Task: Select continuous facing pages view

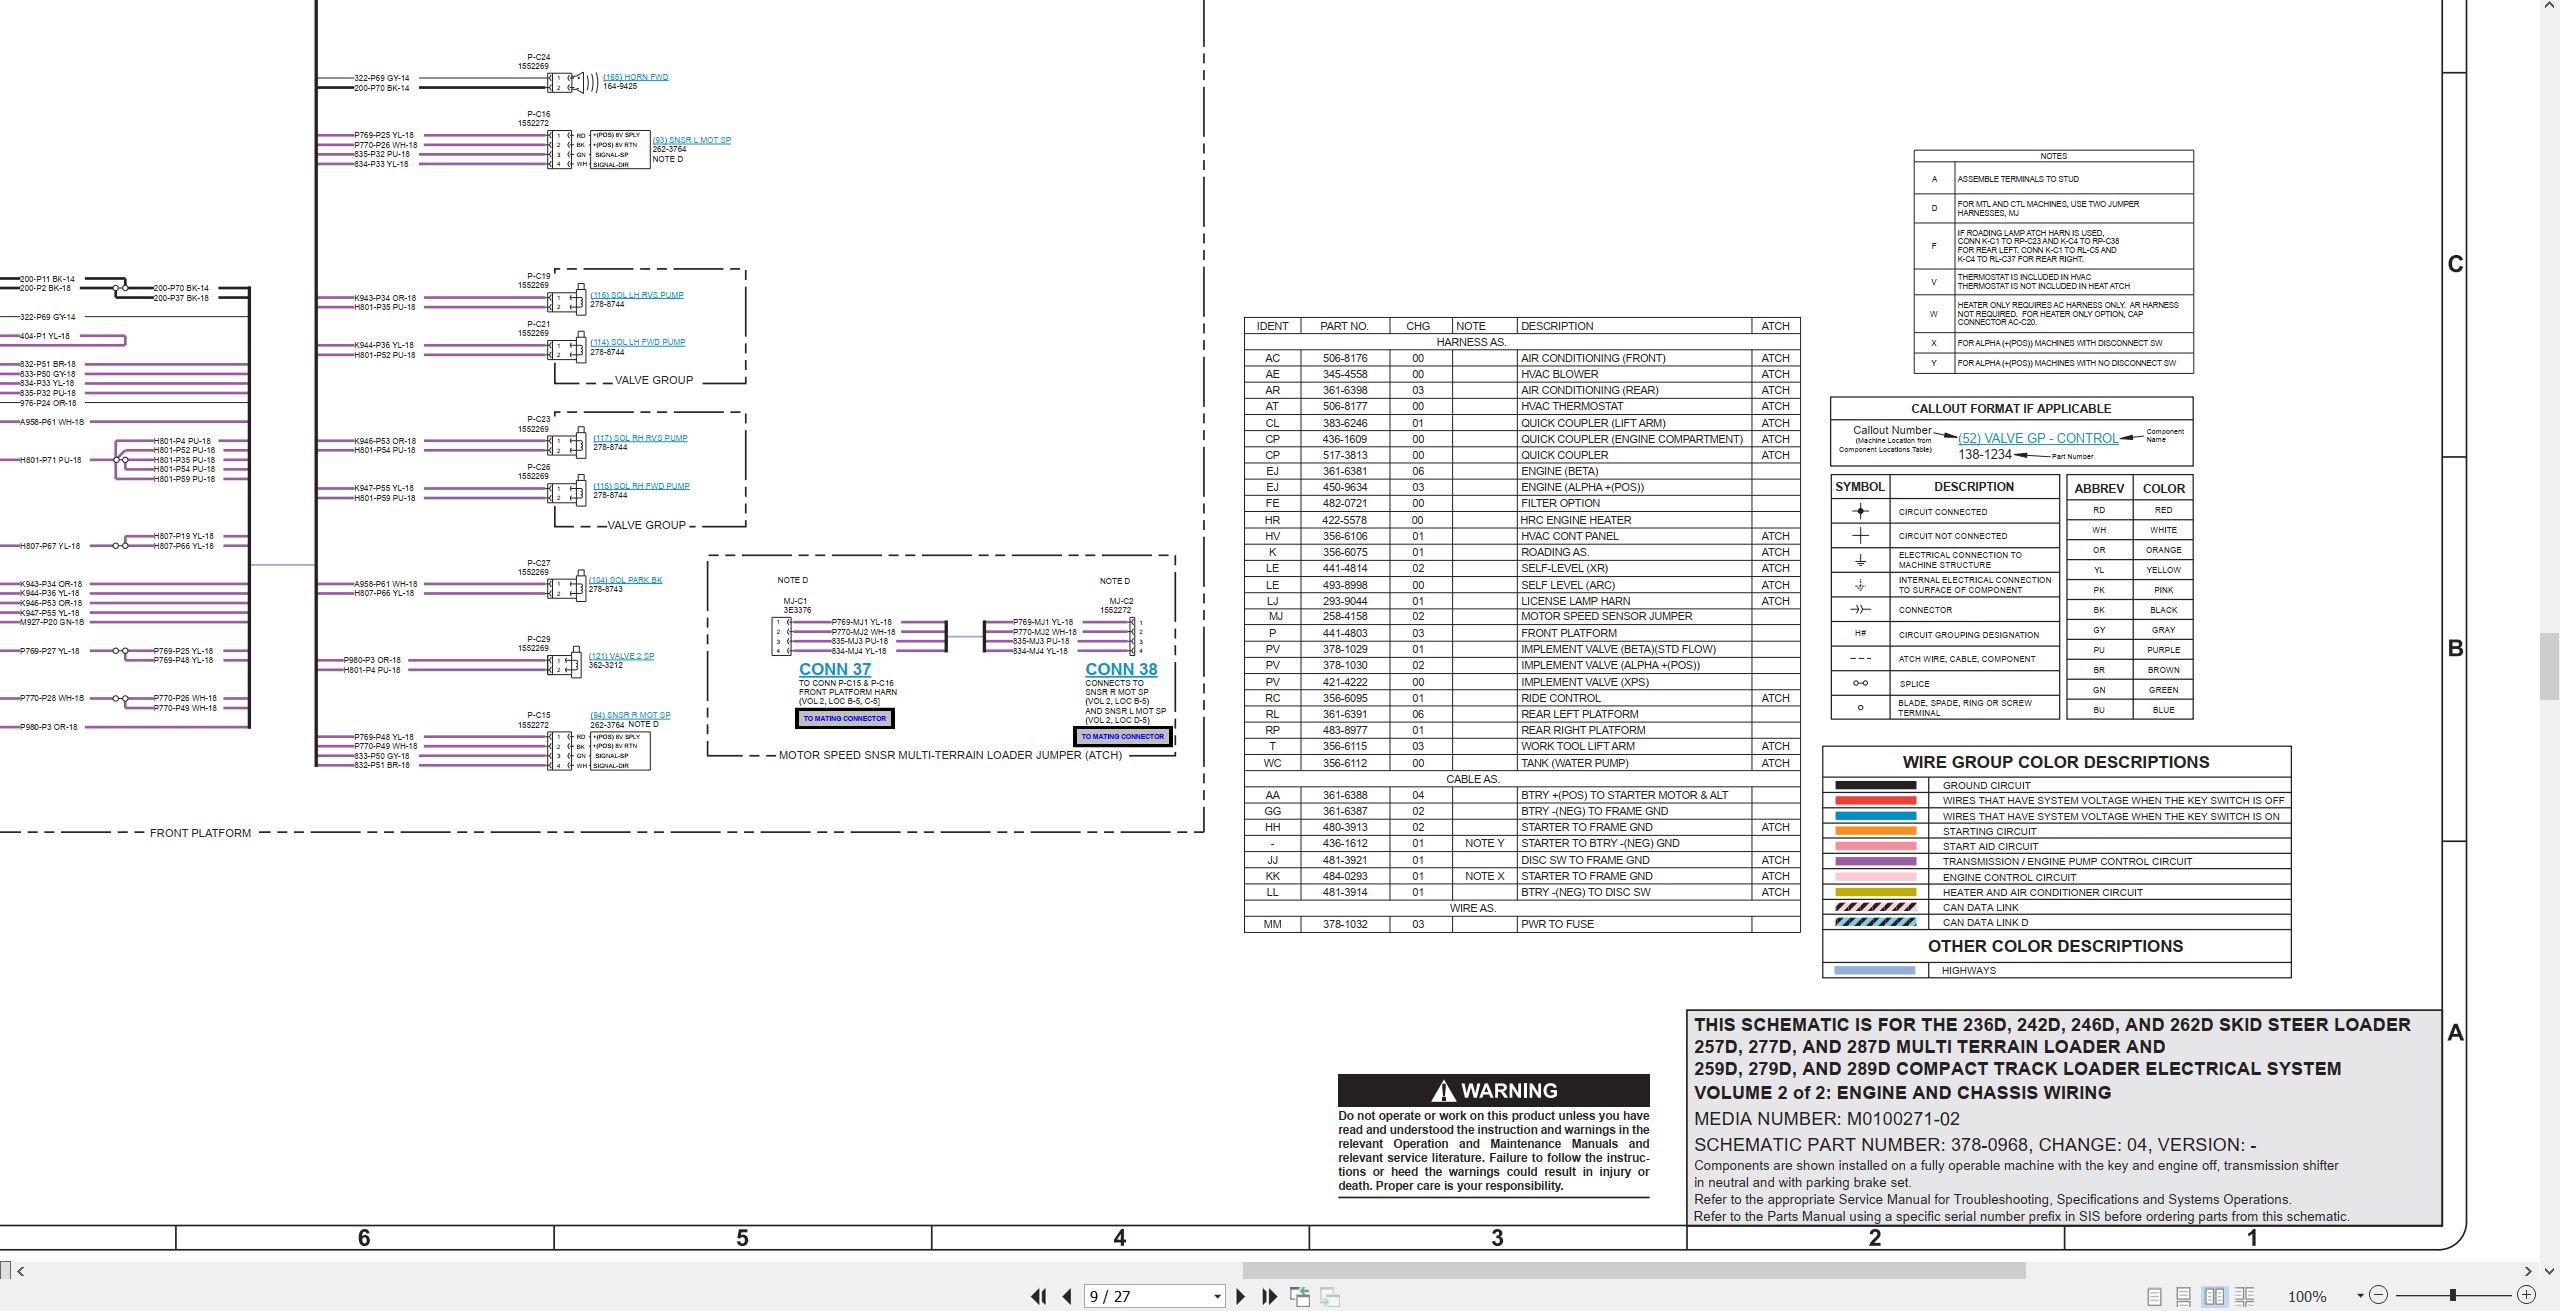Action: [2245, 1296]
